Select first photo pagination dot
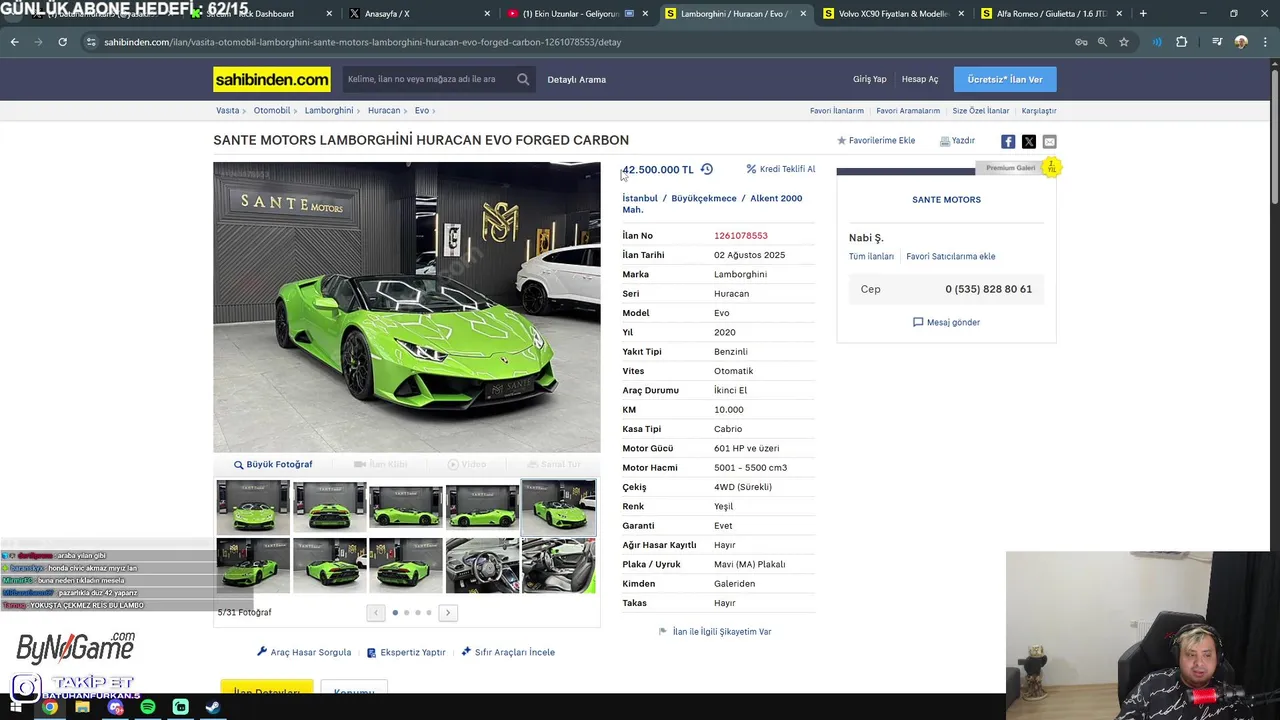The image size is (1280, 720). [x=395, y=612]
